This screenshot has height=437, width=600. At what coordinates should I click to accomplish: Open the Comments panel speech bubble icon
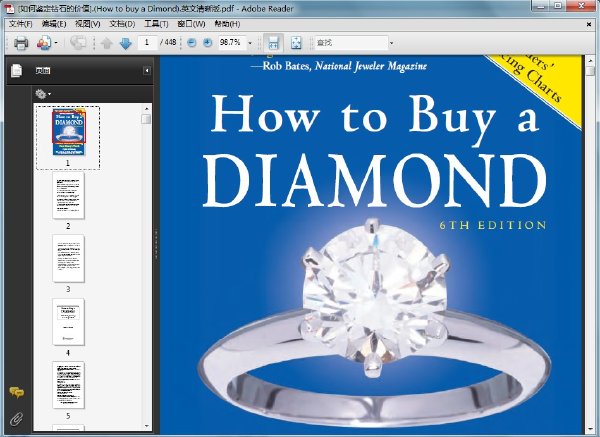(x=16, y=392)
